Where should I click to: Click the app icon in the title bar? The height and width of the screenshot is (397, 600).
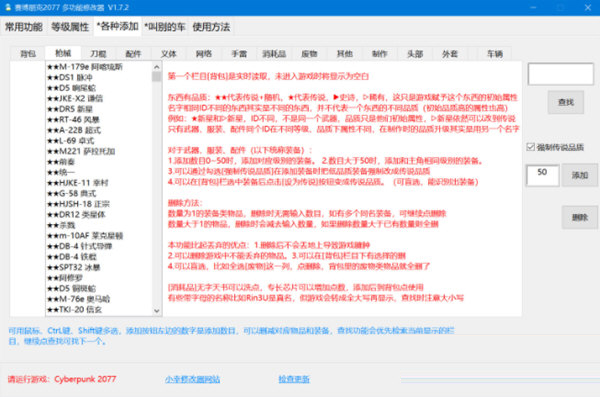[8, 7]
